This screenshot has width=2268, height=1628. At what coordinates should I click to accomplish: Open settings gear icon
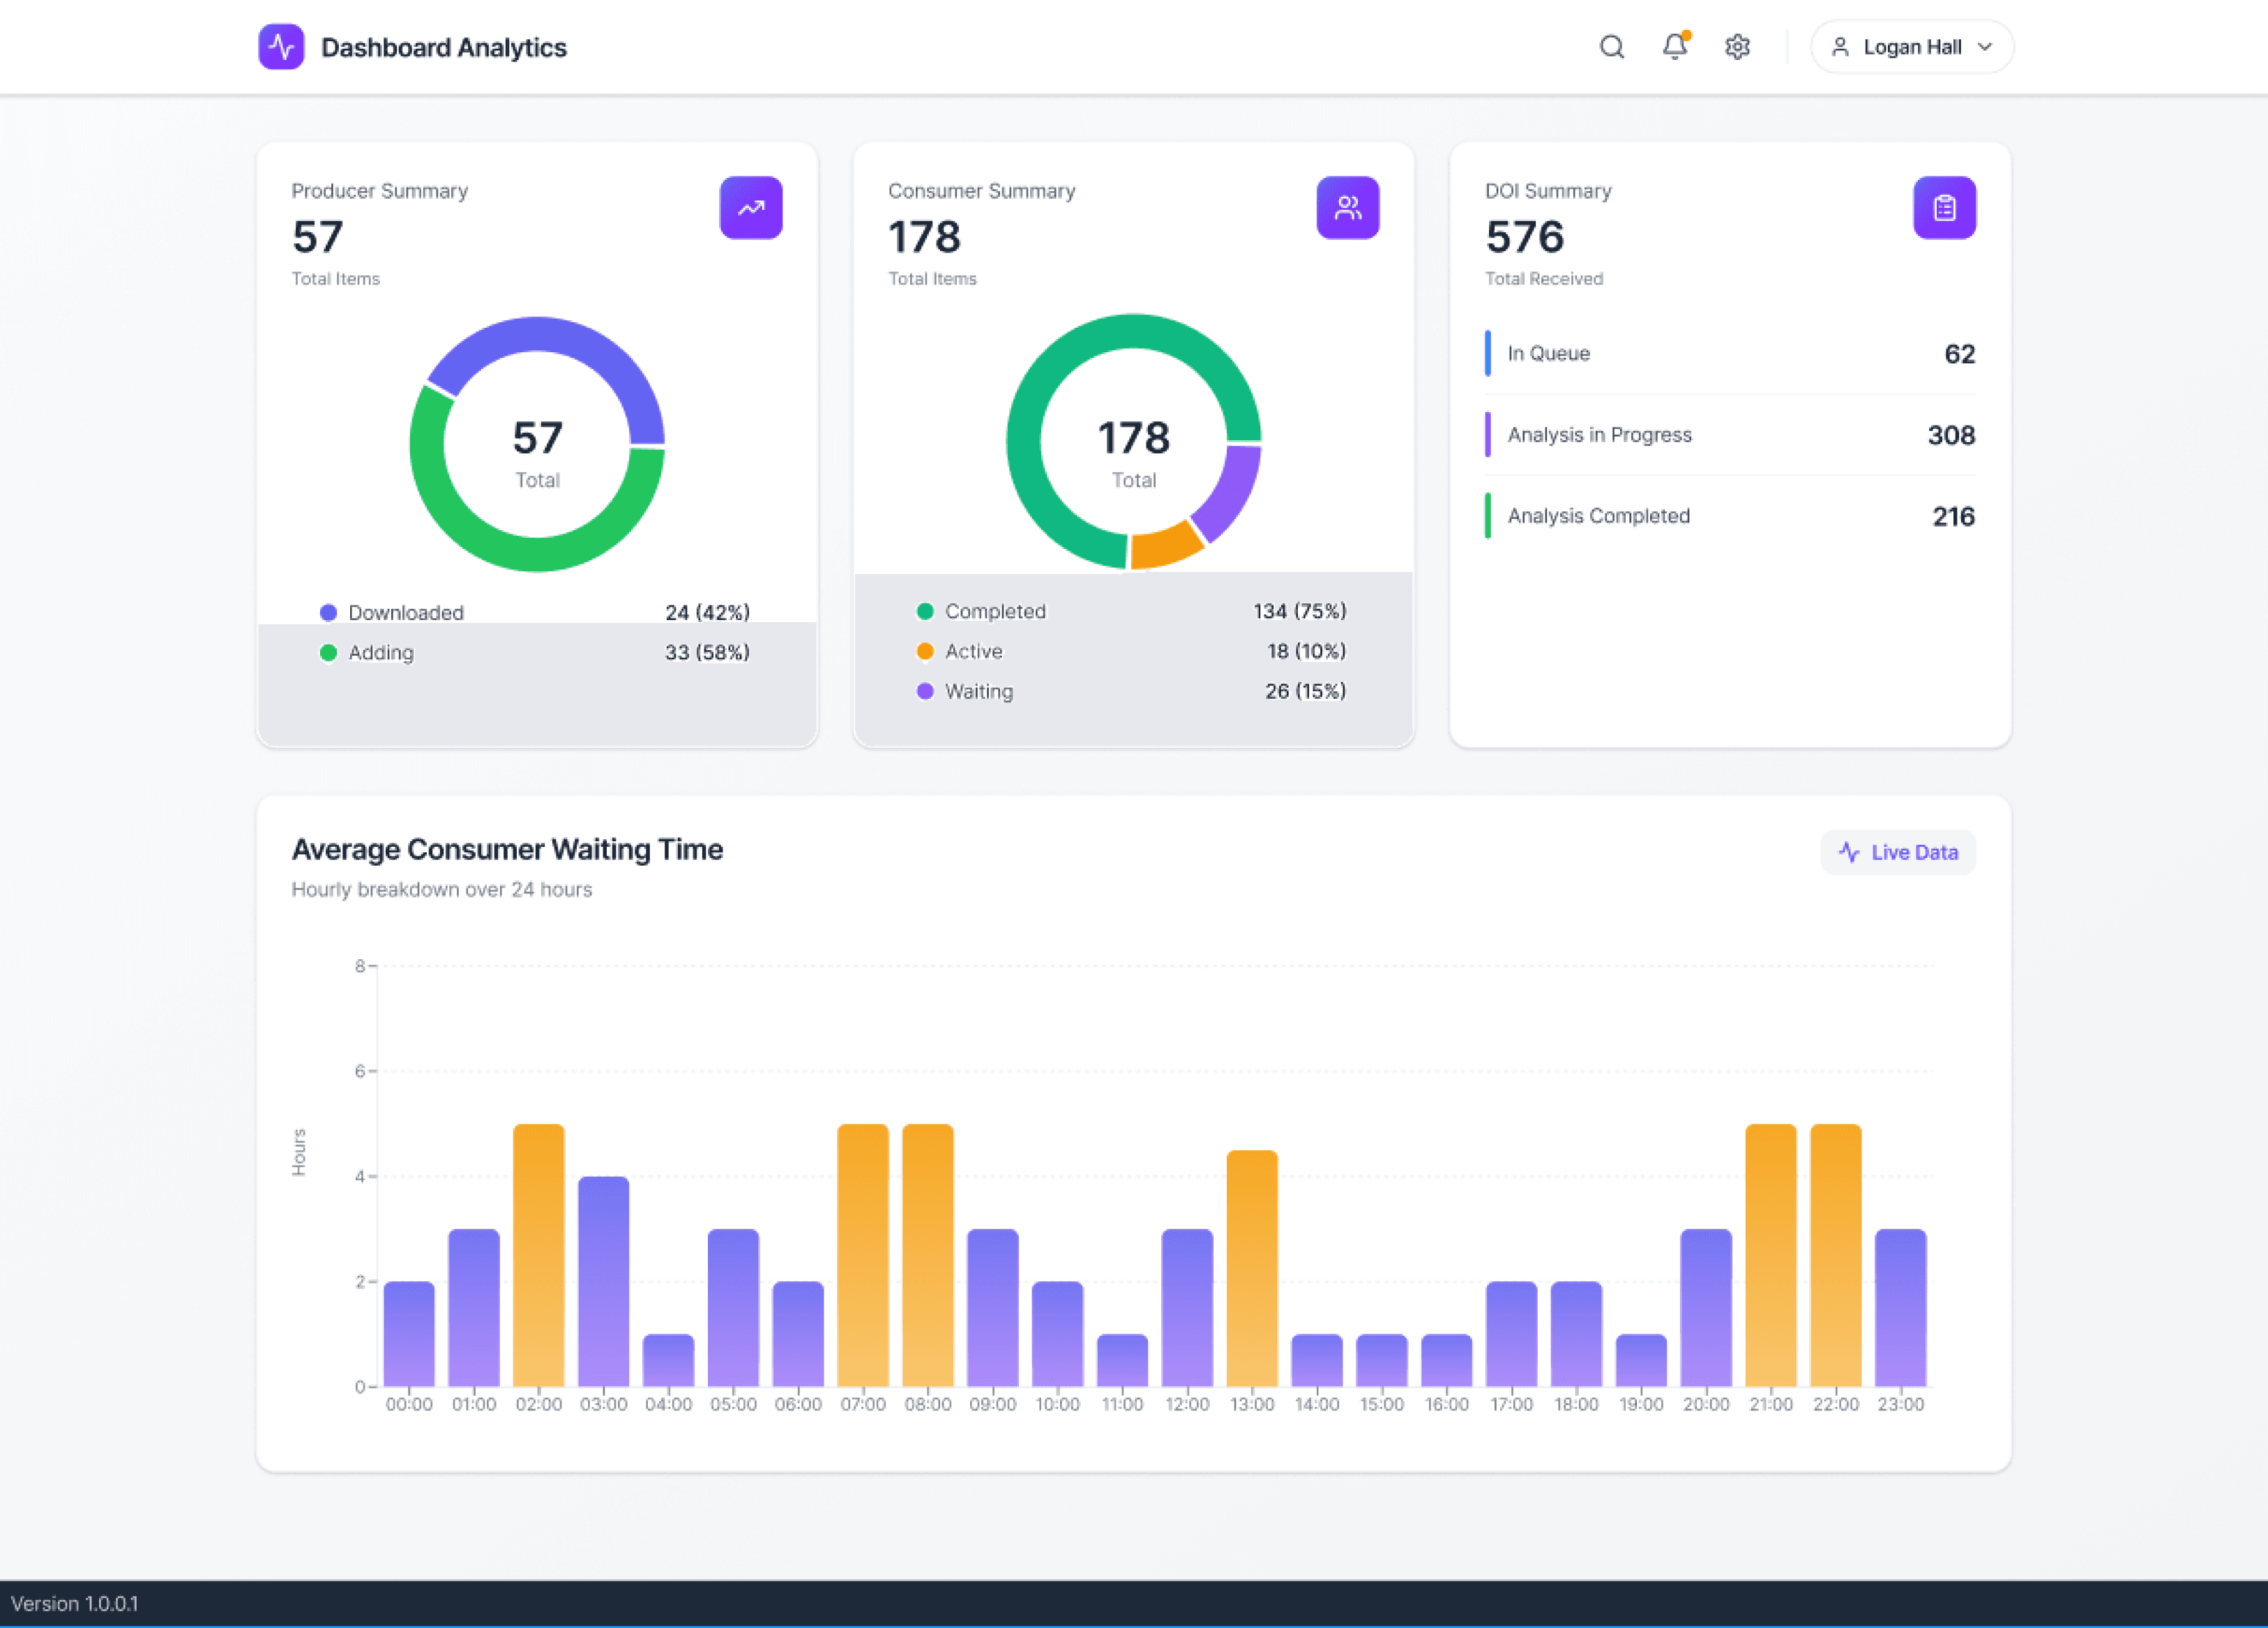(x=1737, y=47)
